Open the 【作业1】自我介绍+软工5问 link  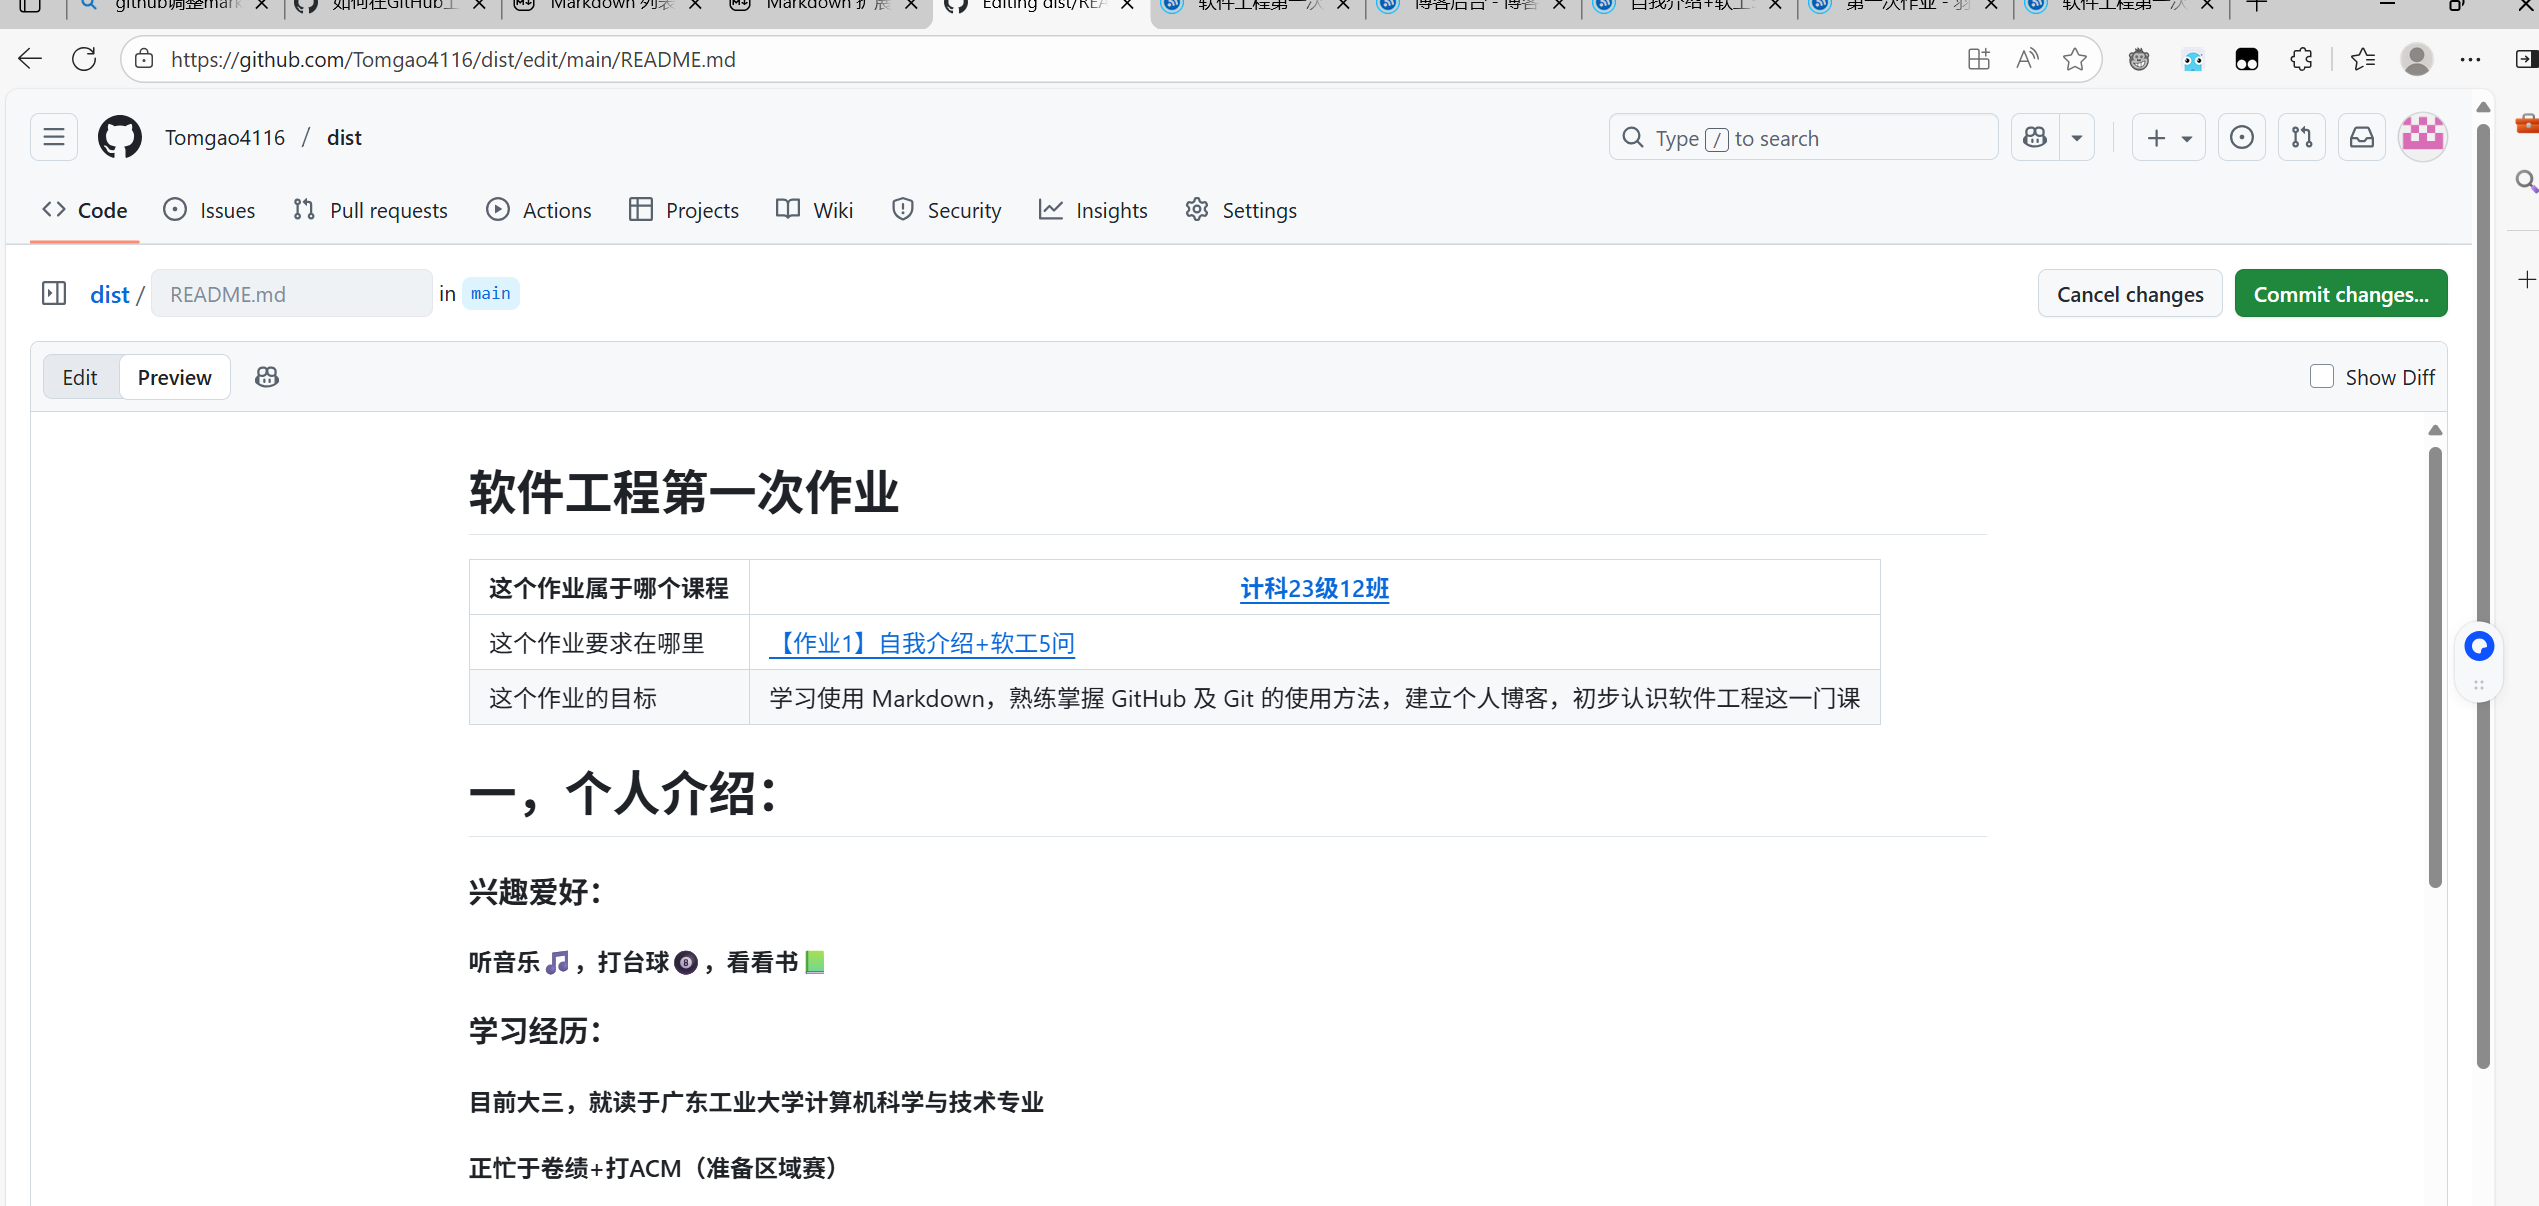tap(921, 643)
